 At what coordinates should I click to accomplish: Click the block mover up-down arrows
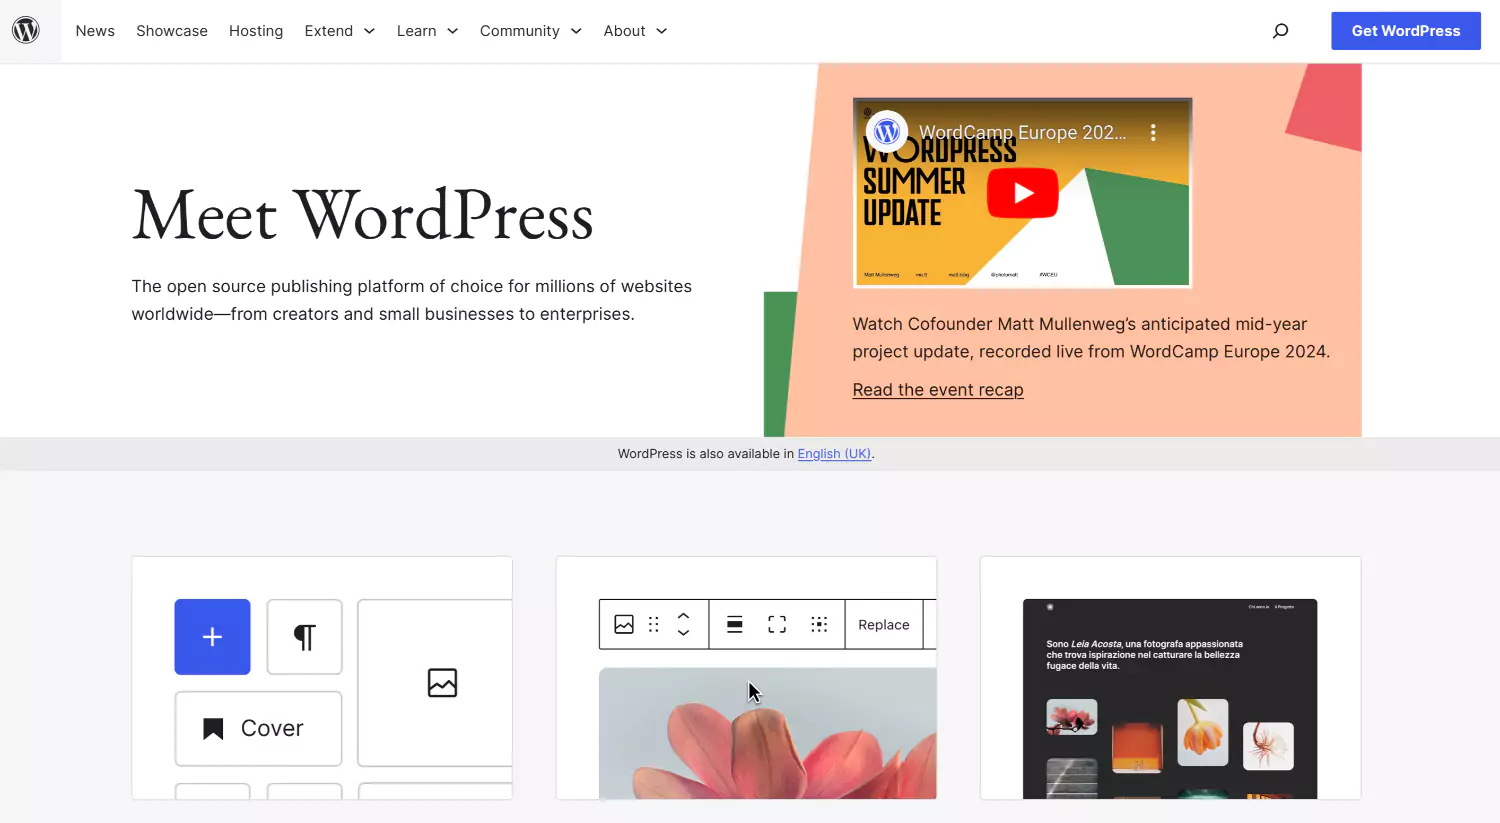684,624
